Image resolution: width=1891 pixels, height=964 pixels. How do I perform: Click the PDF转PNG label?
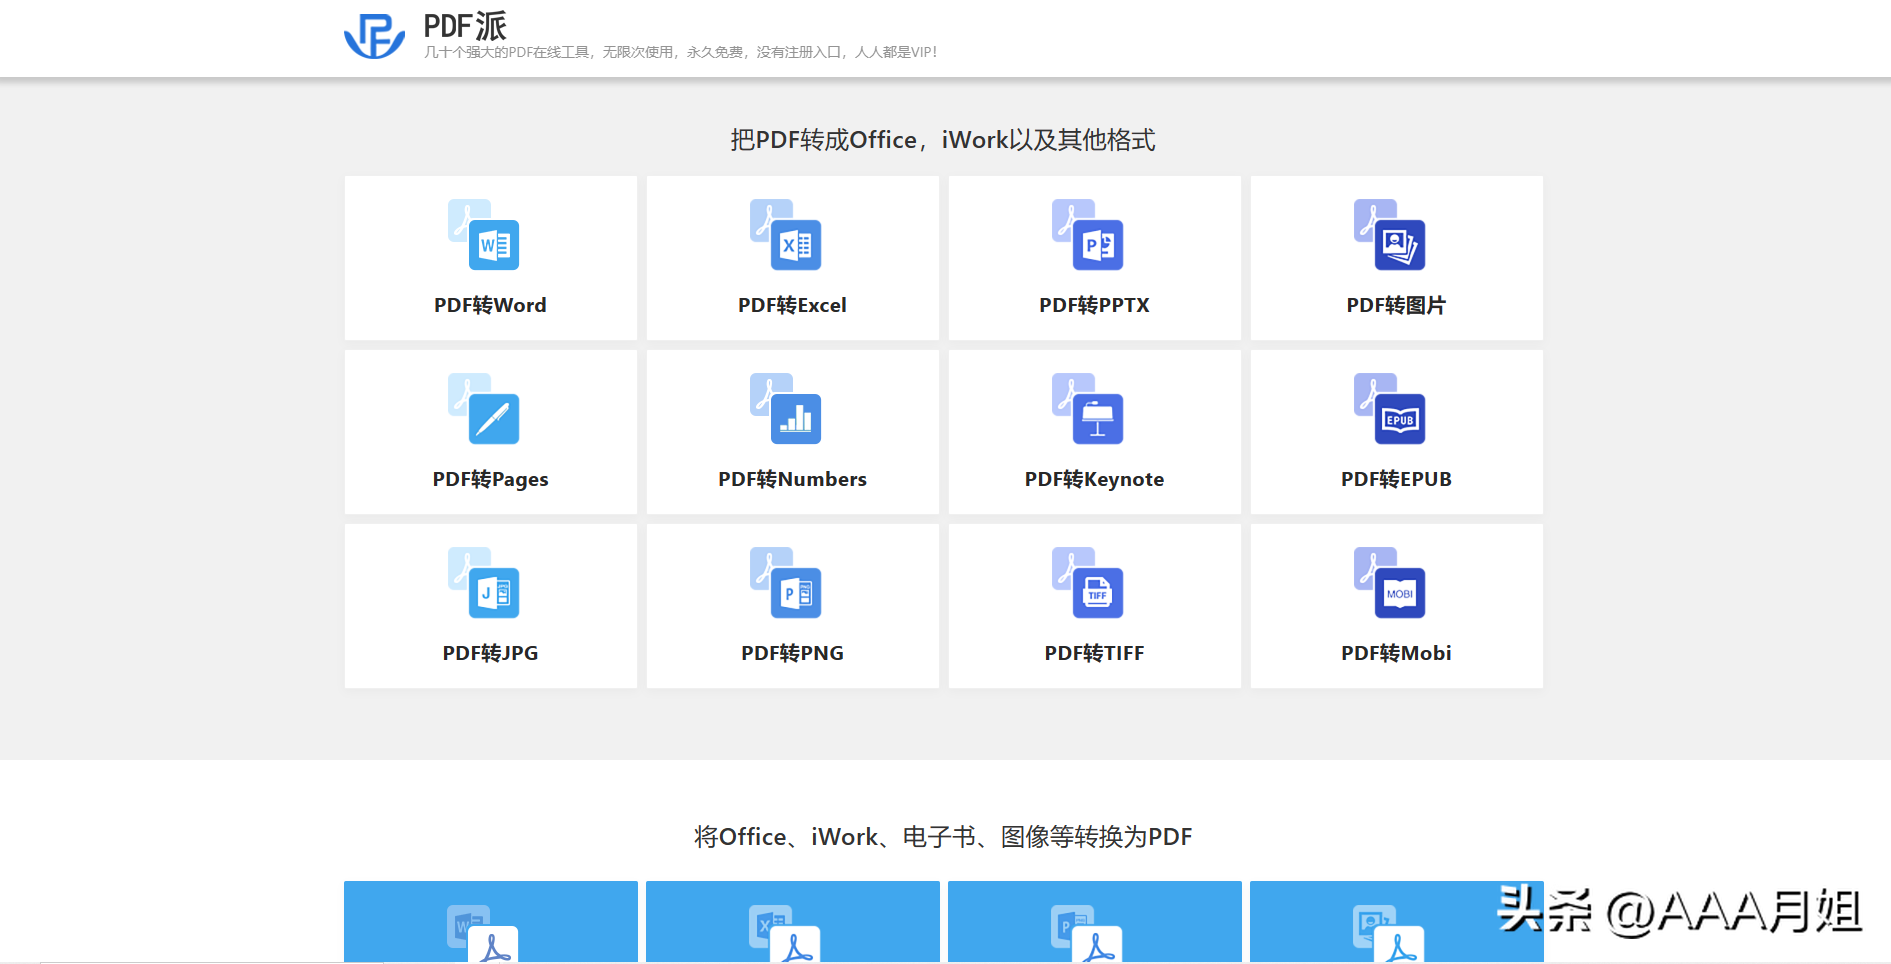click(792, 653)
